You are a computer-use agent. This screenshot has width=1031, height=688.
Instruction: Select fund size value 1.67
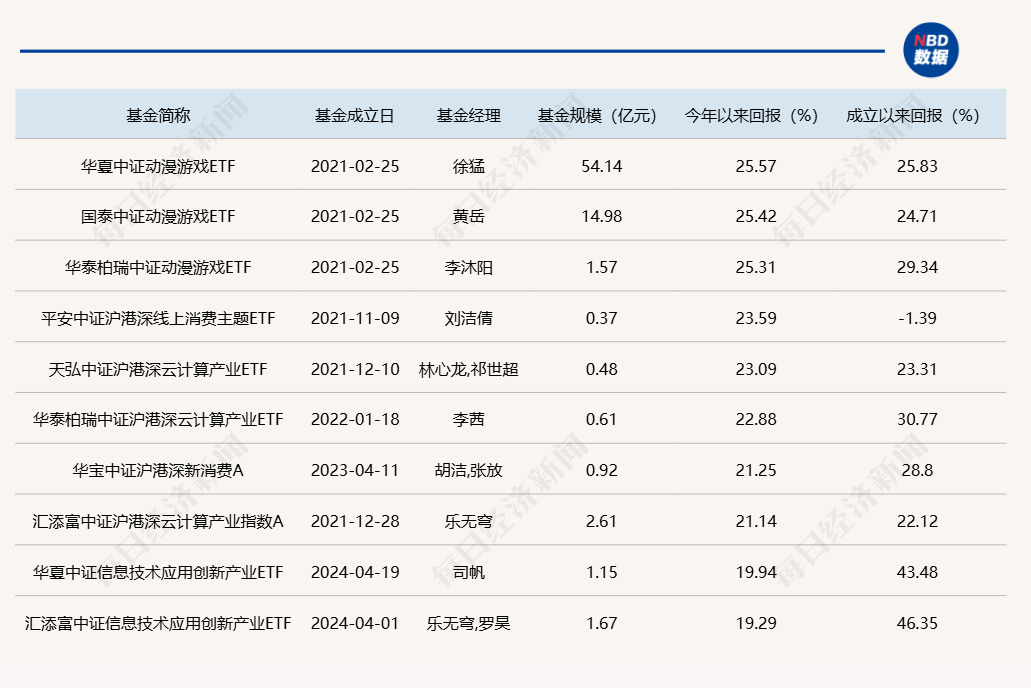pos(602,624)
